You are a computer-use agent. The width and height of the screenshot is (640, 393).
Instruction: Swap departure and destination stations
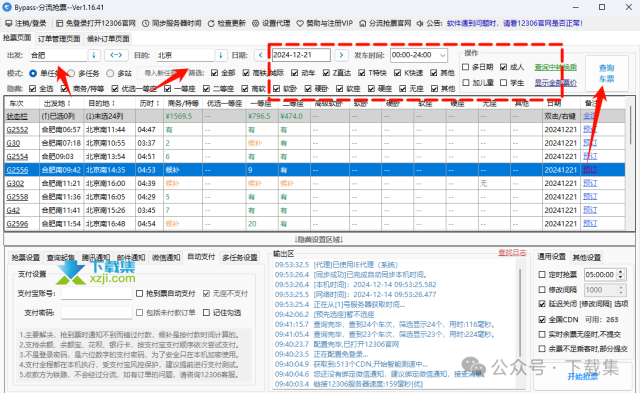(x=116, y=55)
